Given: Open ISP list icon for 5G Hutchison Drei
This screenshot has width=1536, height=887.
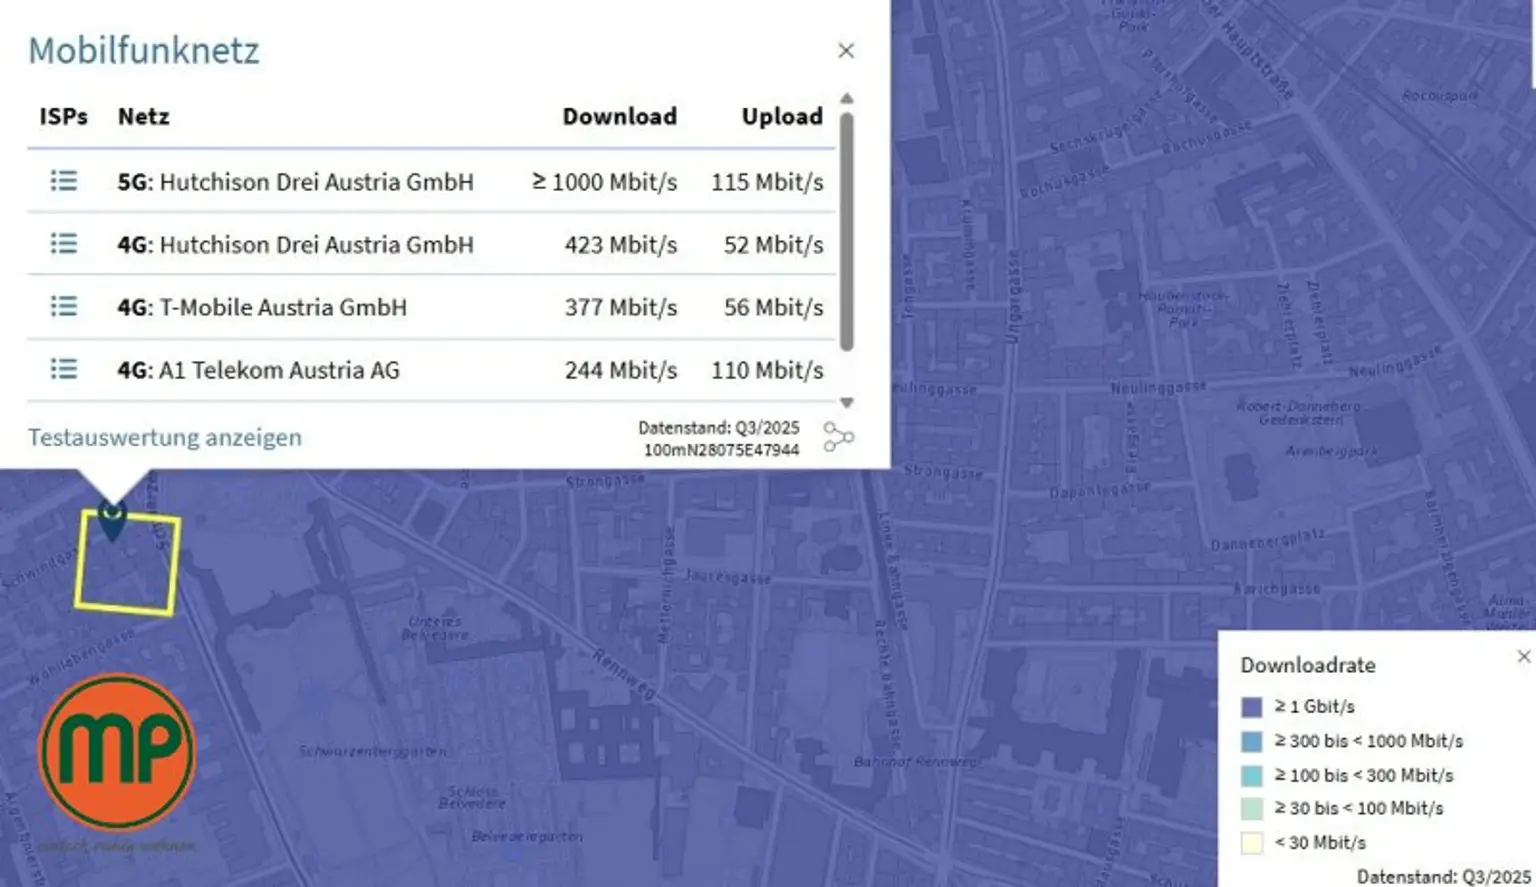Looking at the screenshot, I should 64,181.
